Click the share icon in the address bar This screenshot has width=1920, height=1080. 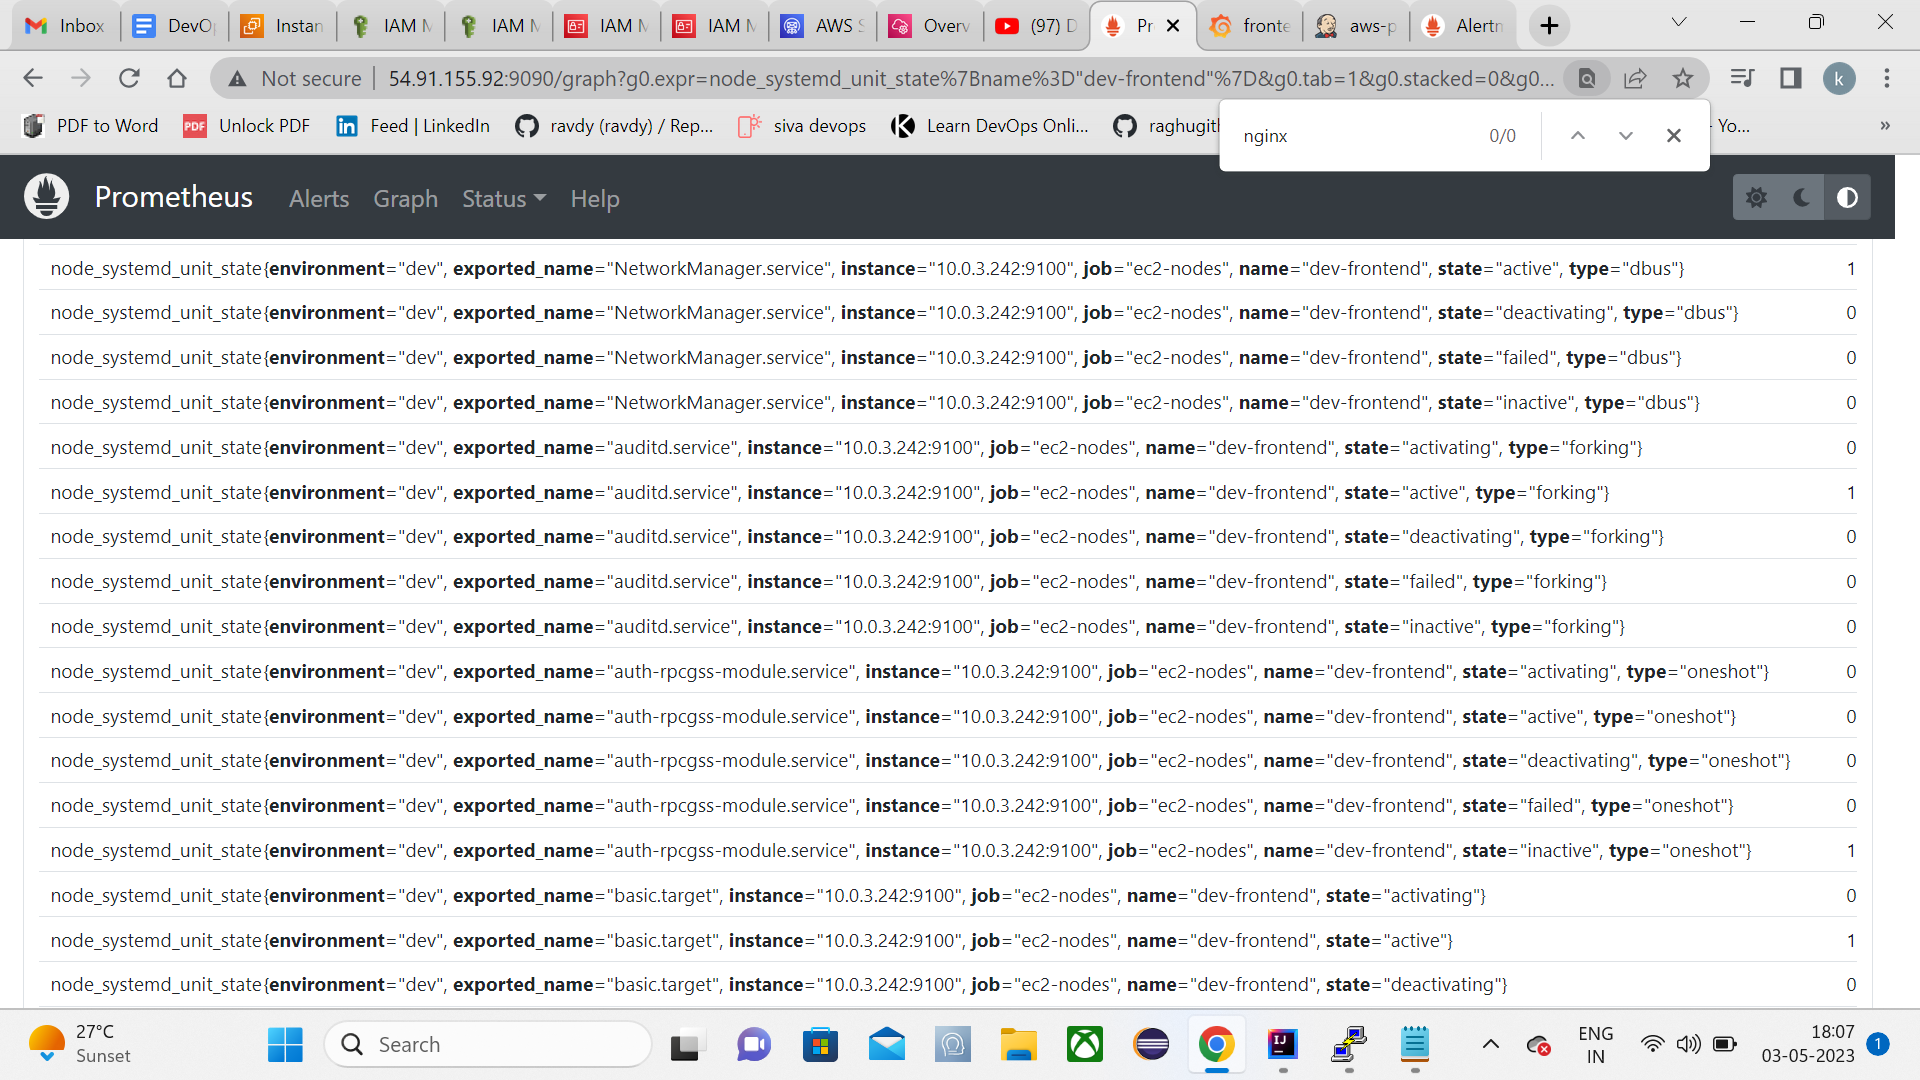pos(1636,78)
